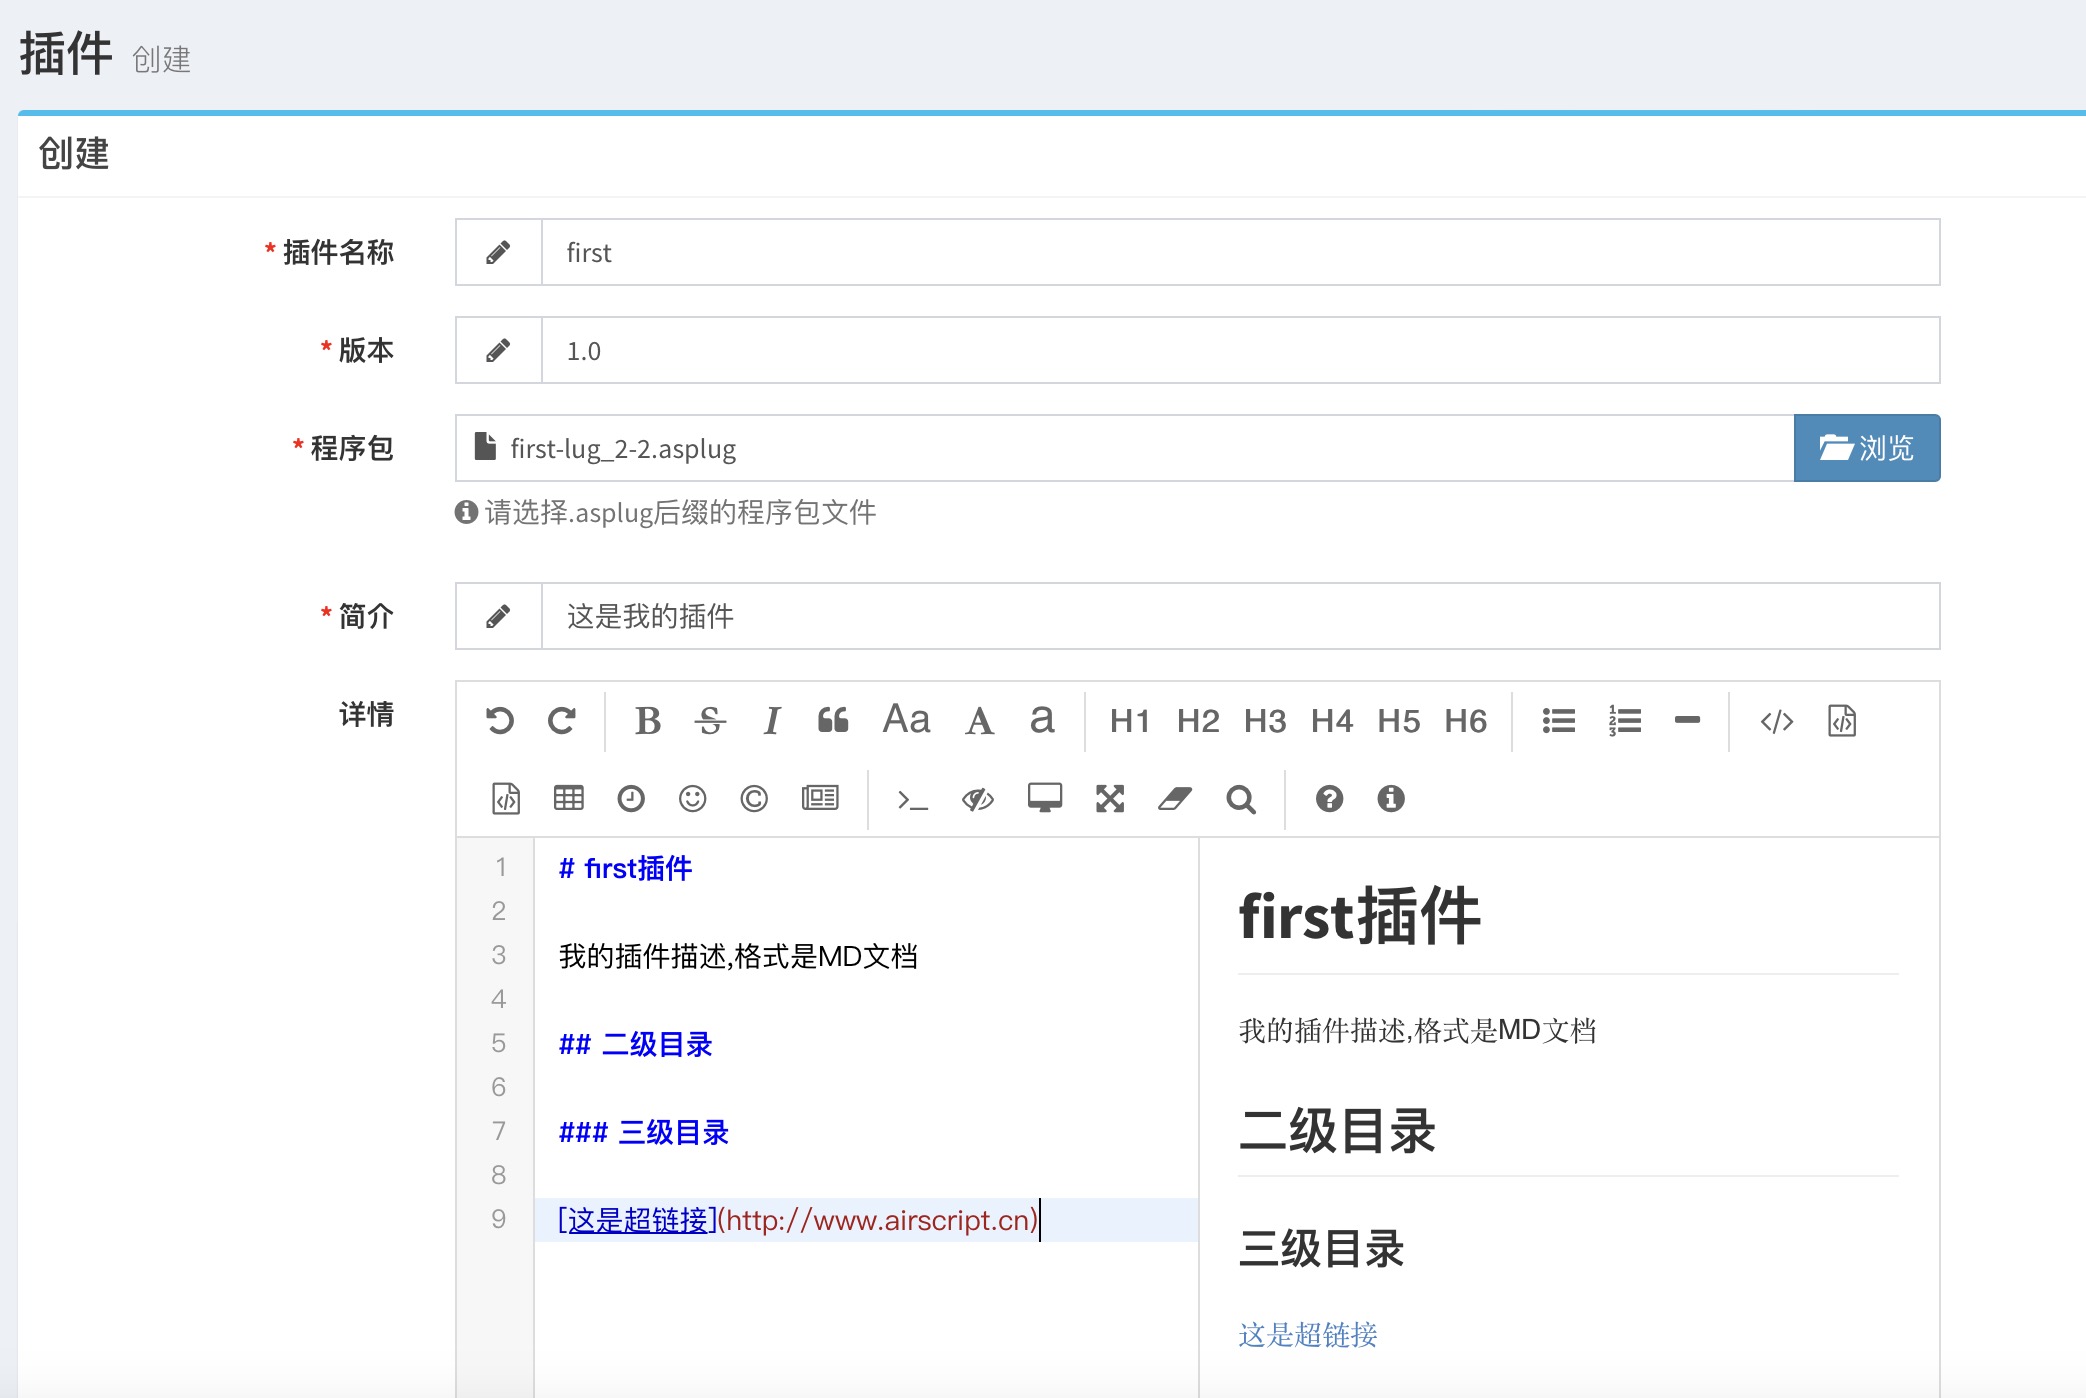Screen dimensions: 2086x1398
Task: Jump to line with terminal icon
Action: [x=912, y=800]
